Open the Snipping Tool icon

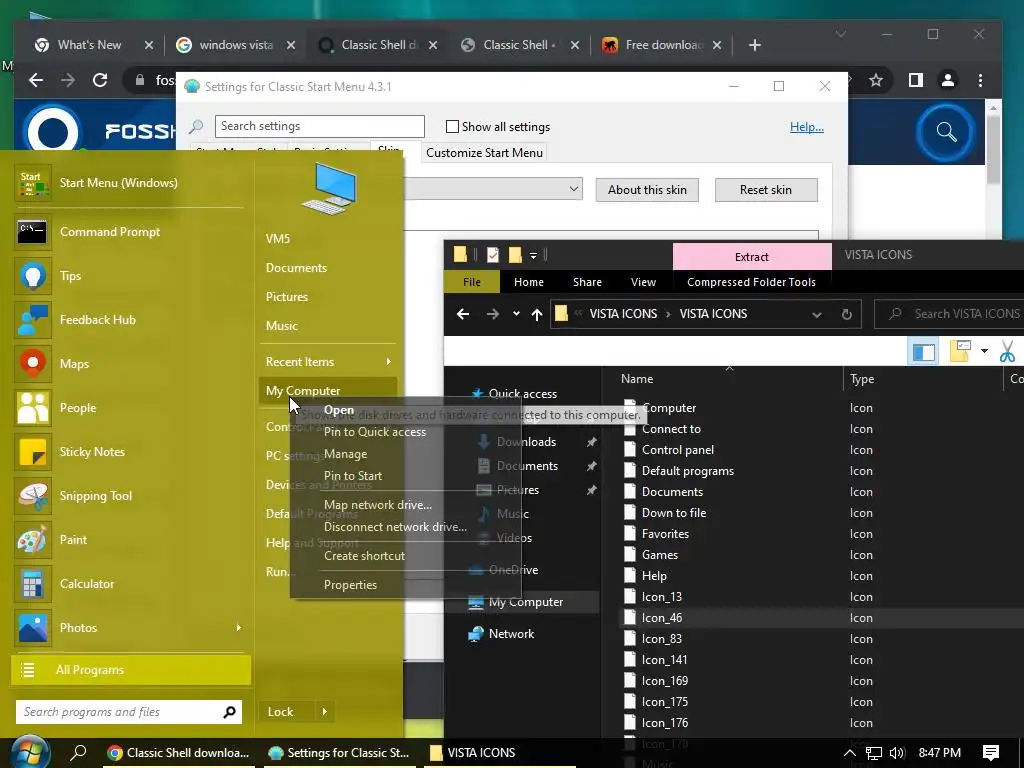[32, 496]
